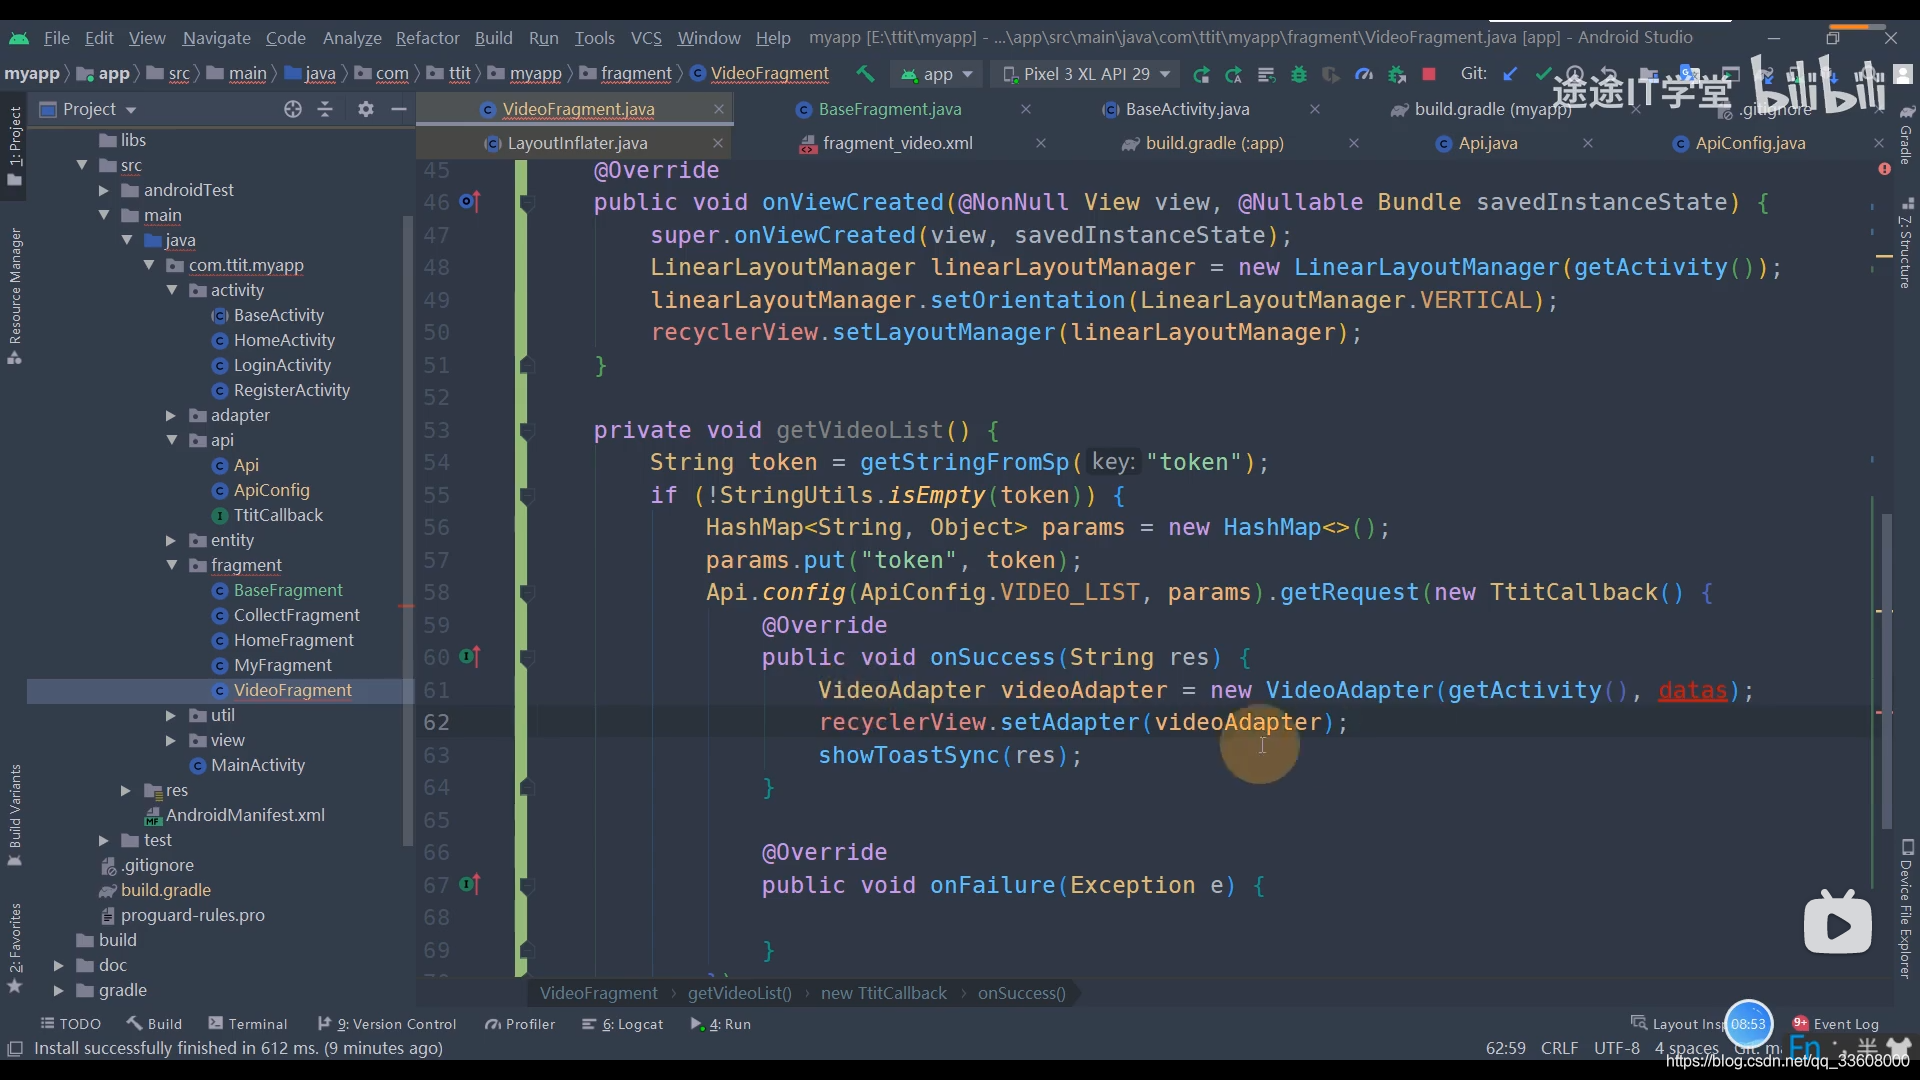Collapse the src folder in project tree
The image size is (1920, 1080).
(82, 165)
